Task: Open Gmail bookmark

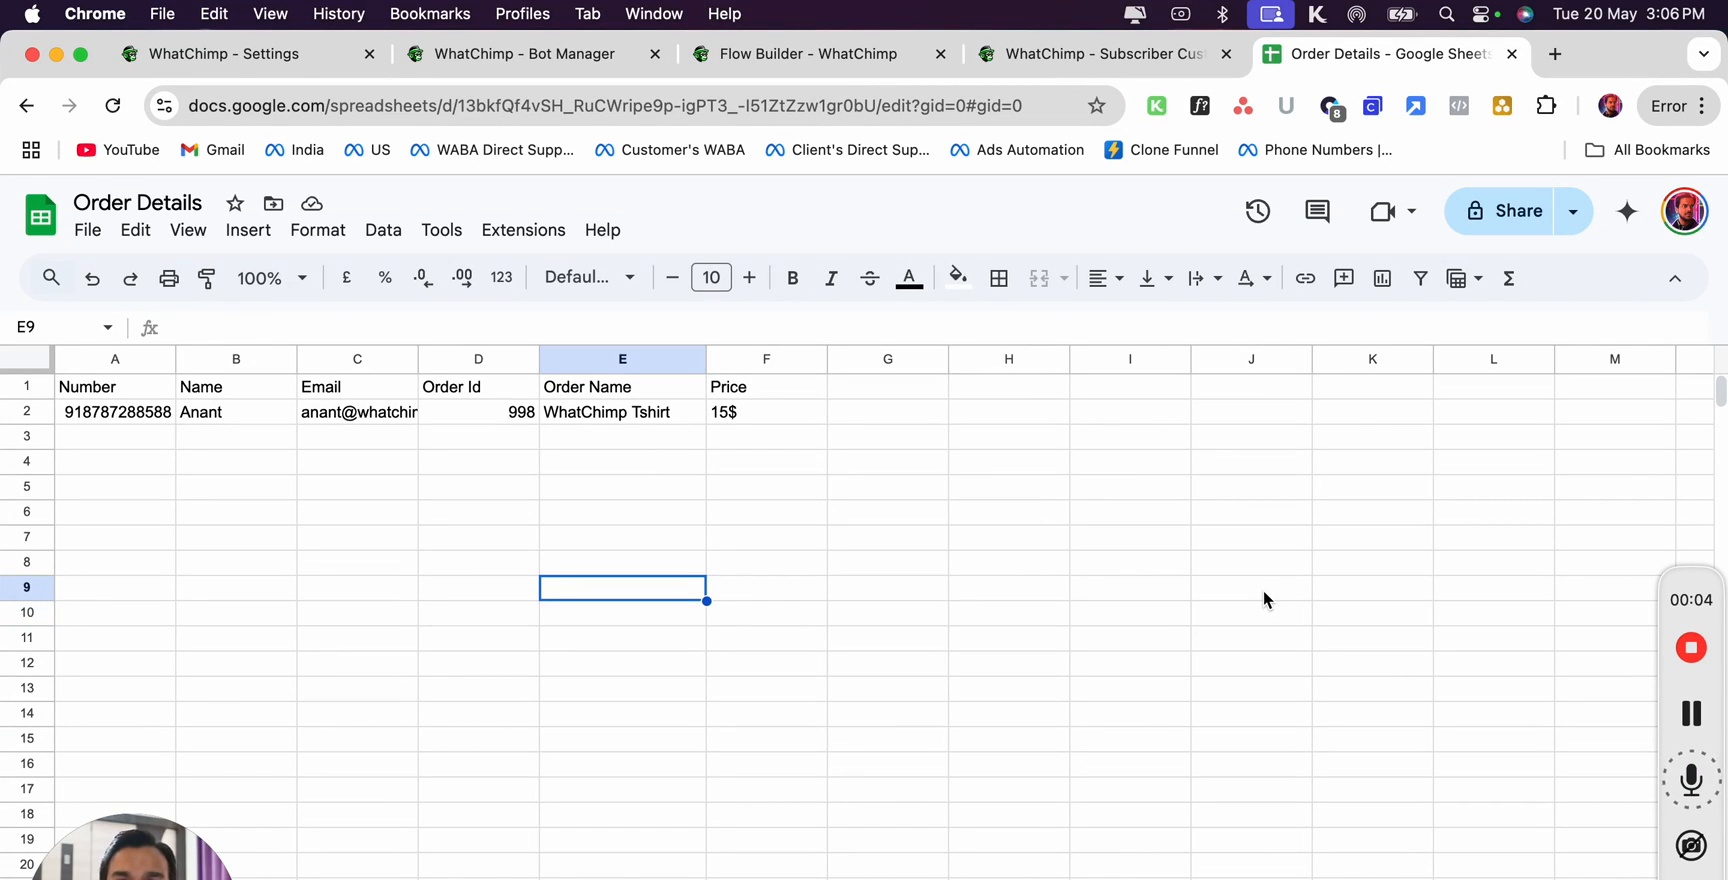Action: 212,150
